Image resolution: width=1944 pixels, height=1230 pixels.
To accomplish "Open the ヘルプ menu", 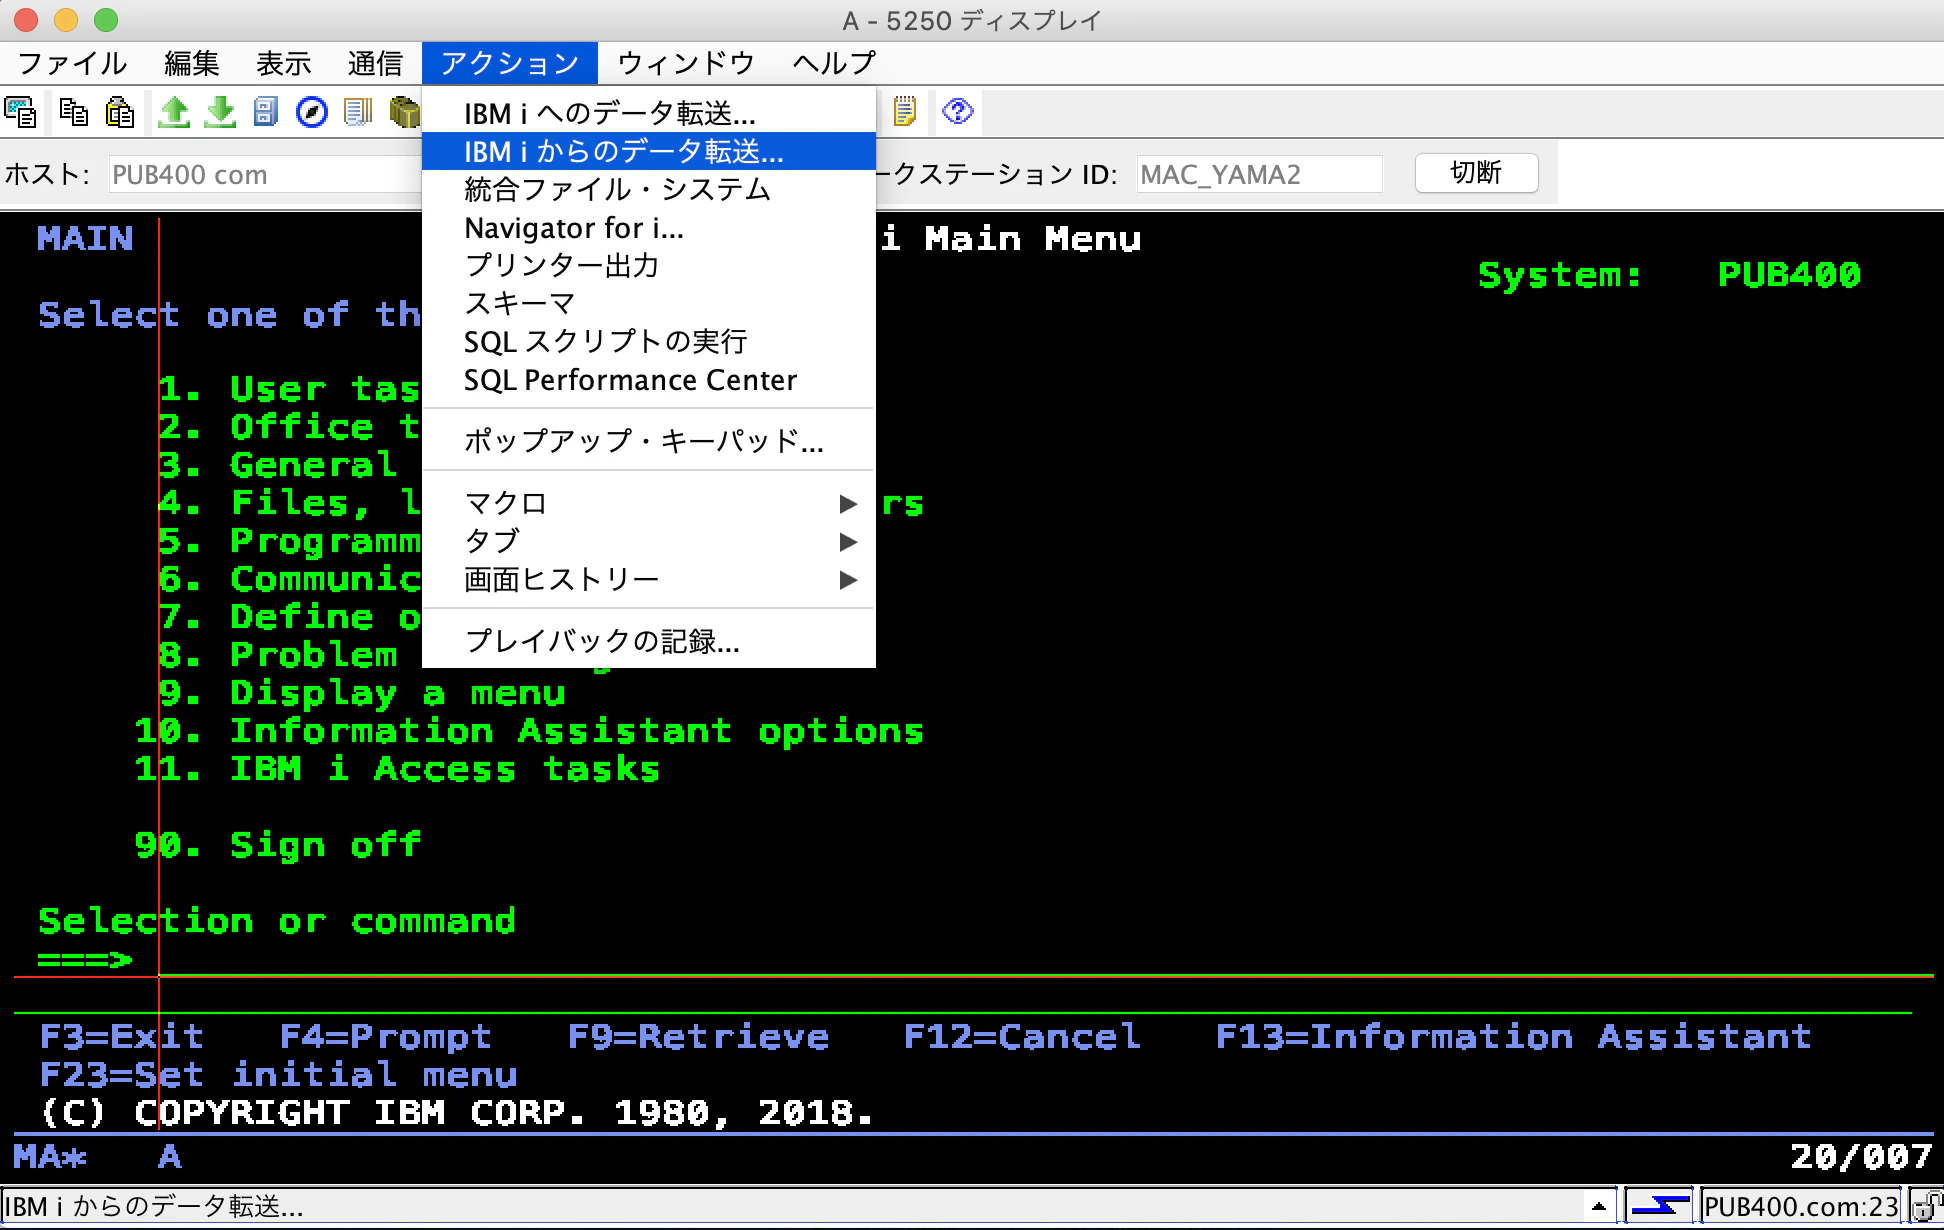I will tap(834, 63).
